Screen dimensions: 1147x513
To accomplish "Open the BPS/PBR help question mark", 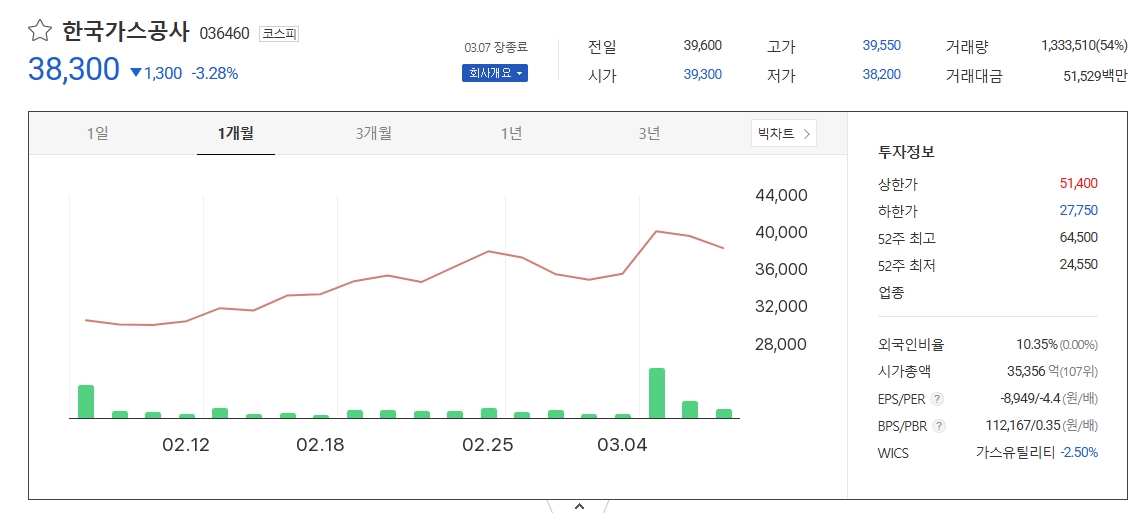I will [939, 426].
